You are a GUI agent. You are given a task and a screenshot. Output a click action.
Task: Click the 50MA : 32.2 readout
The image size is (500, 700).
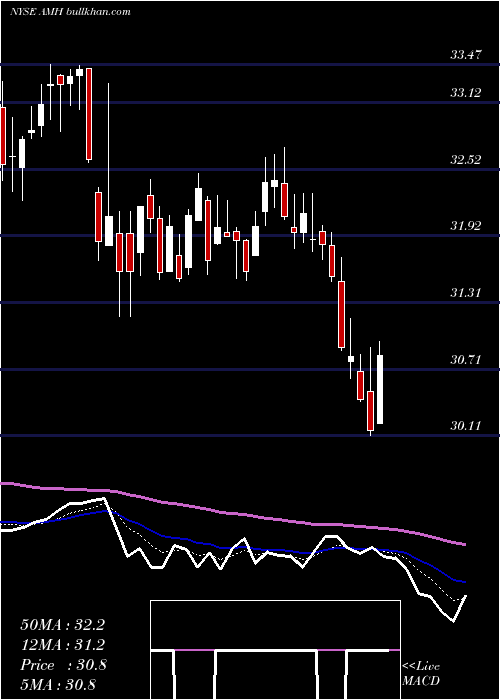[x=62, y=625]
